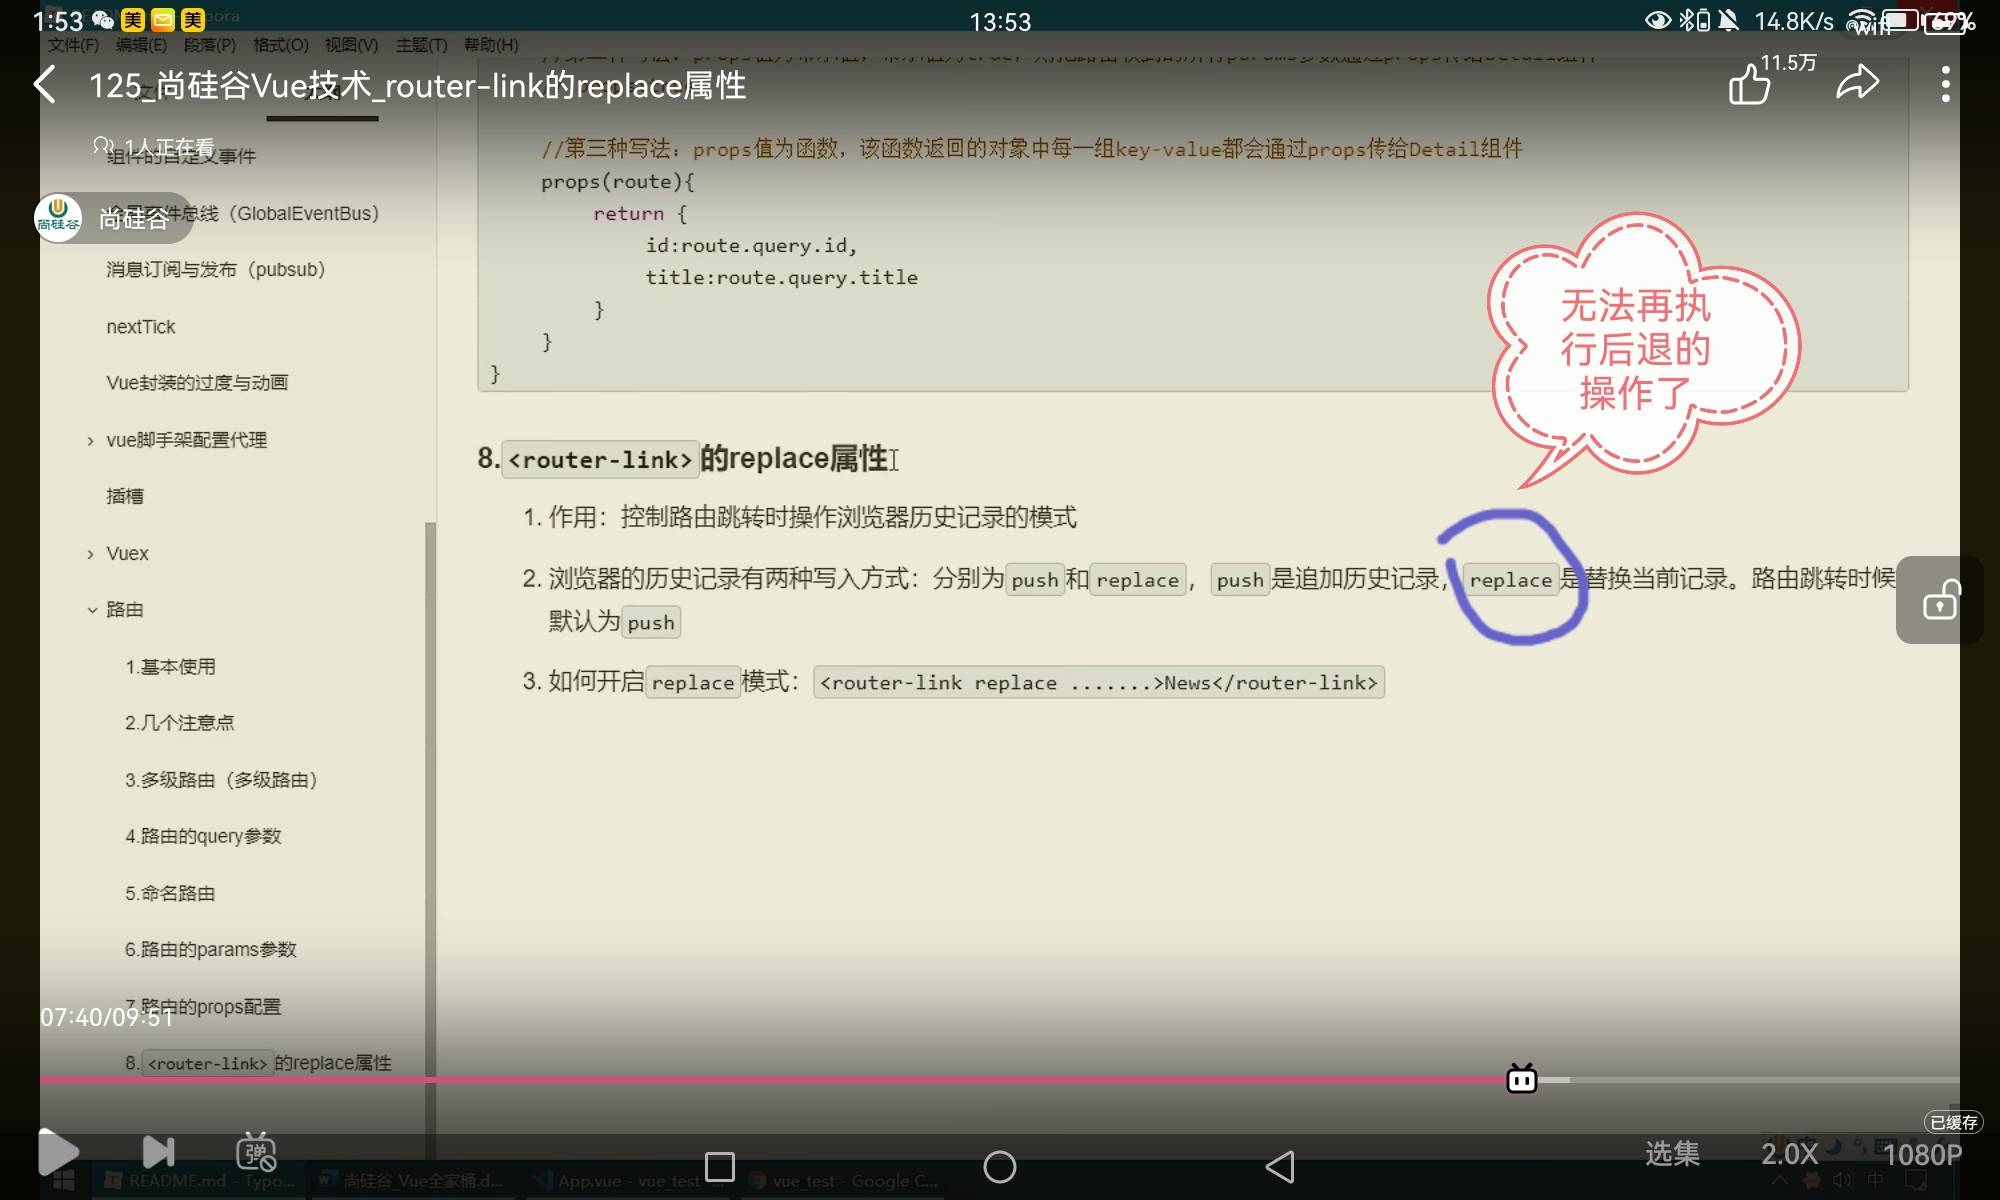Open the 尚硅谷 uploader avatar
The height and width of the screenshot is (1200, 2000).
(58, 218)
